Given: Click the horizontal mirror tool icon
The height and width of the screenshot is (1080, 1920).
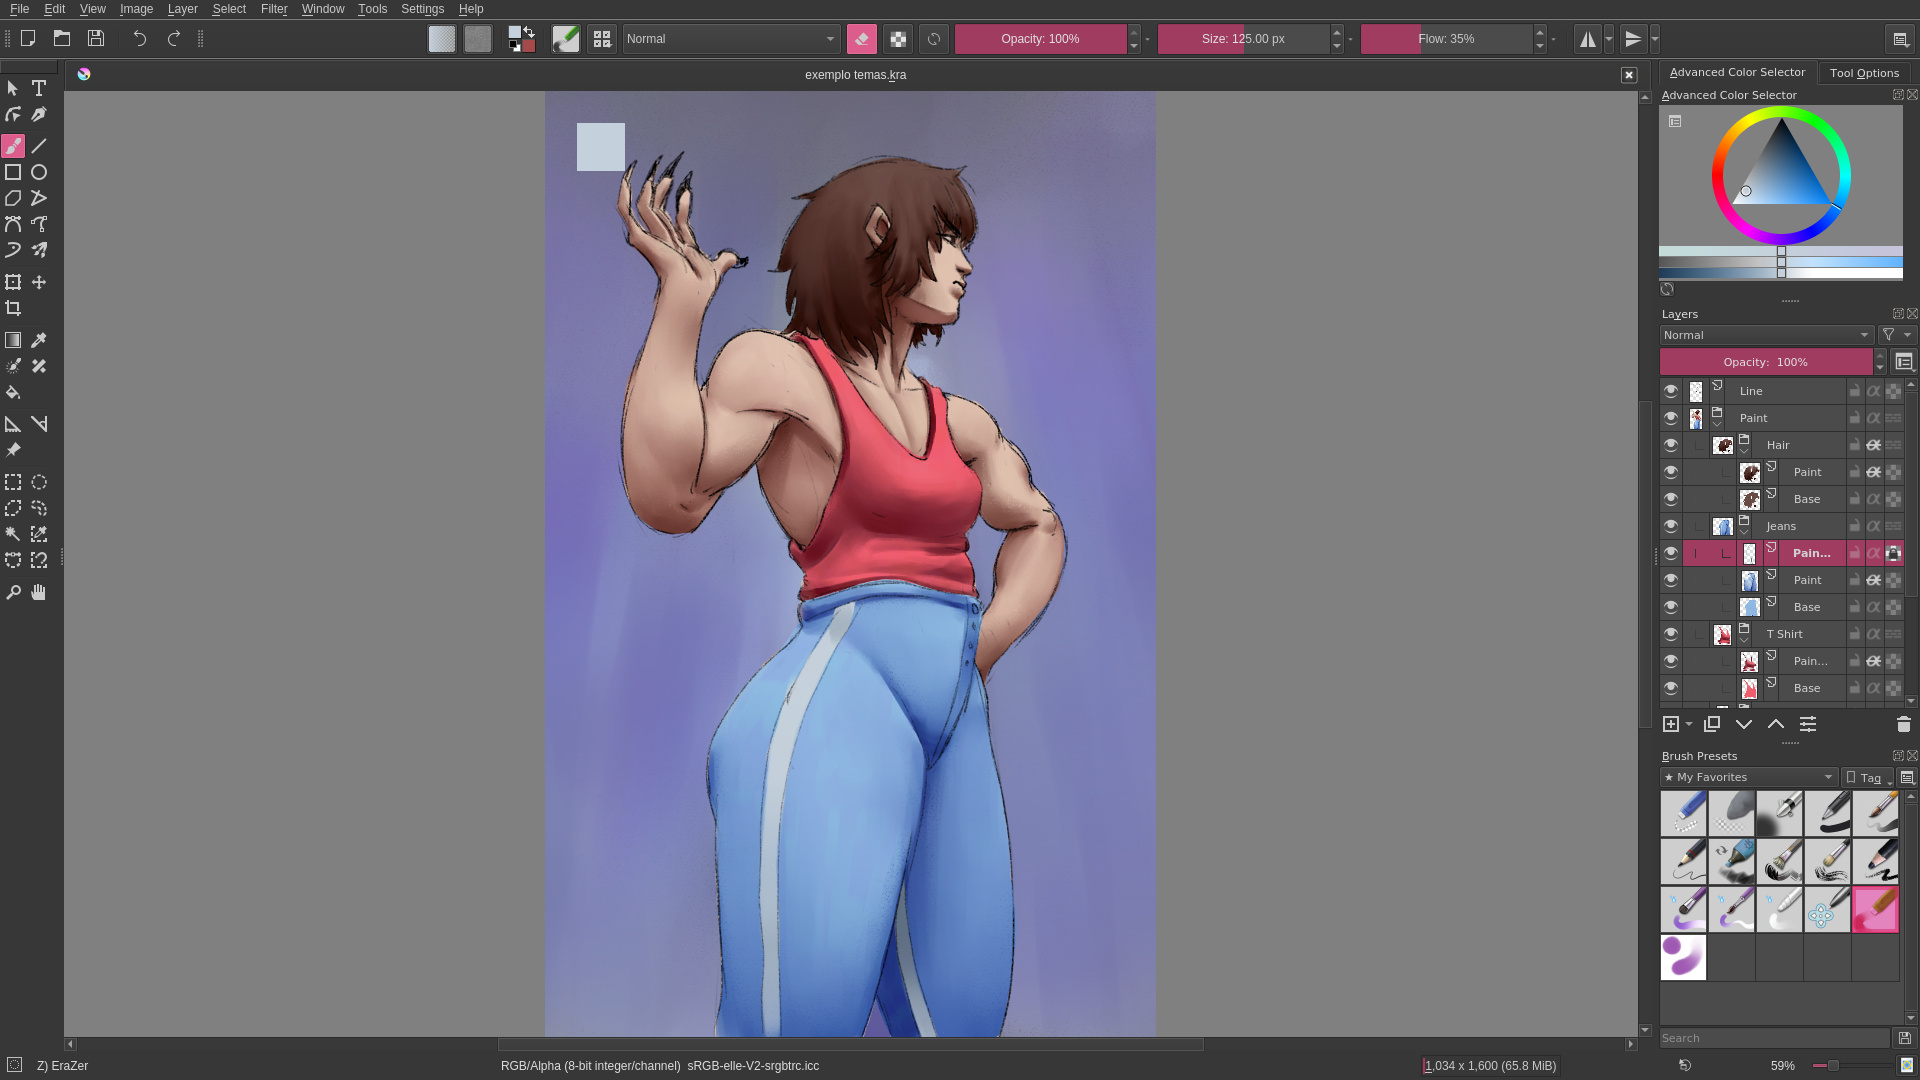Looking at the screenshot, I should (1587, 39).
